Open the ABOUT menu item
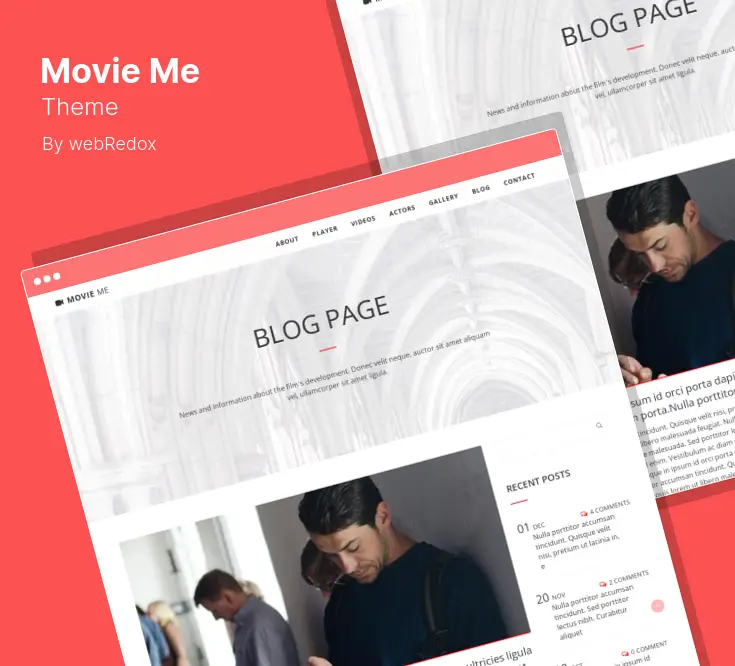The height and width of the screenshot is (666, 735). click(287, 241)
